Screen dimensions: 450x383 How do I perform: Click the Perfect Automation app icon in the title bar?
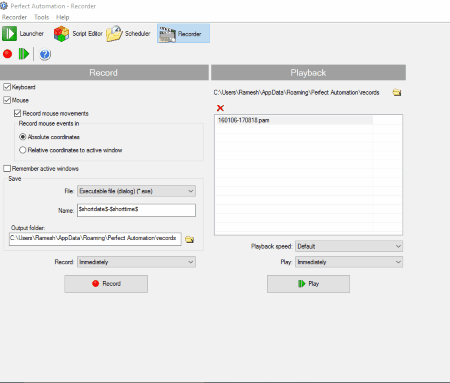[4, 5]
